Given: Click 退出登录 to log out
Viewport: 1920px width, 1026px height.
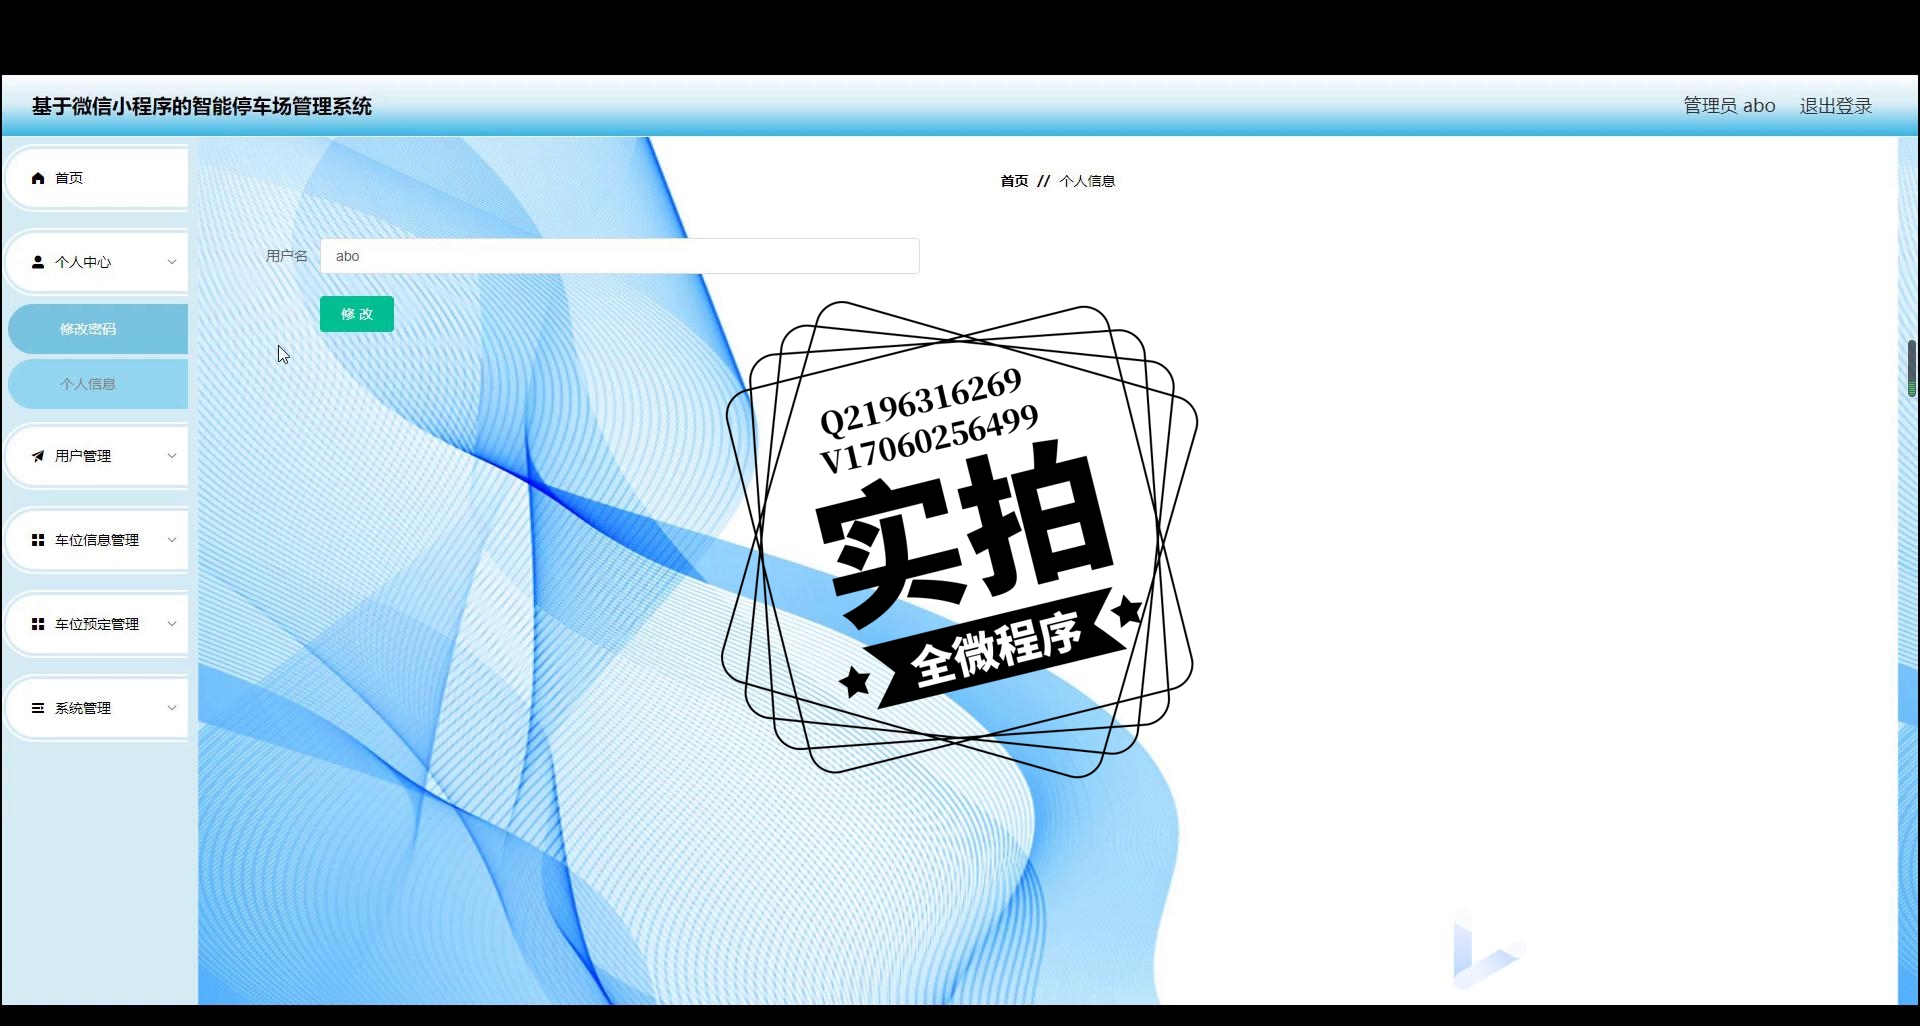Looking at the screenshot, I should coord(1836,106).
